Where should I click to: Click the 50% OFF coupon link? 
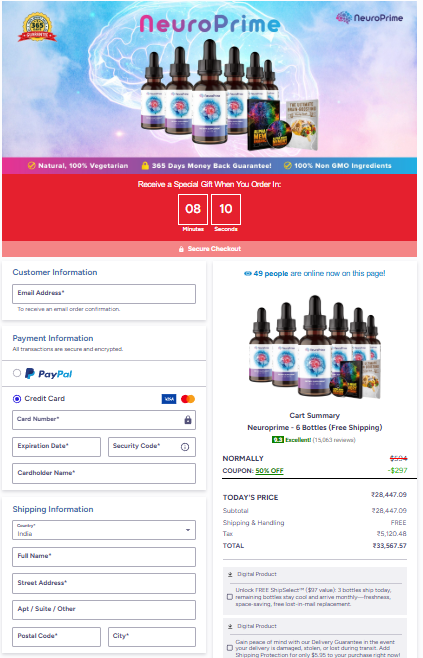[x=269, y=471]
